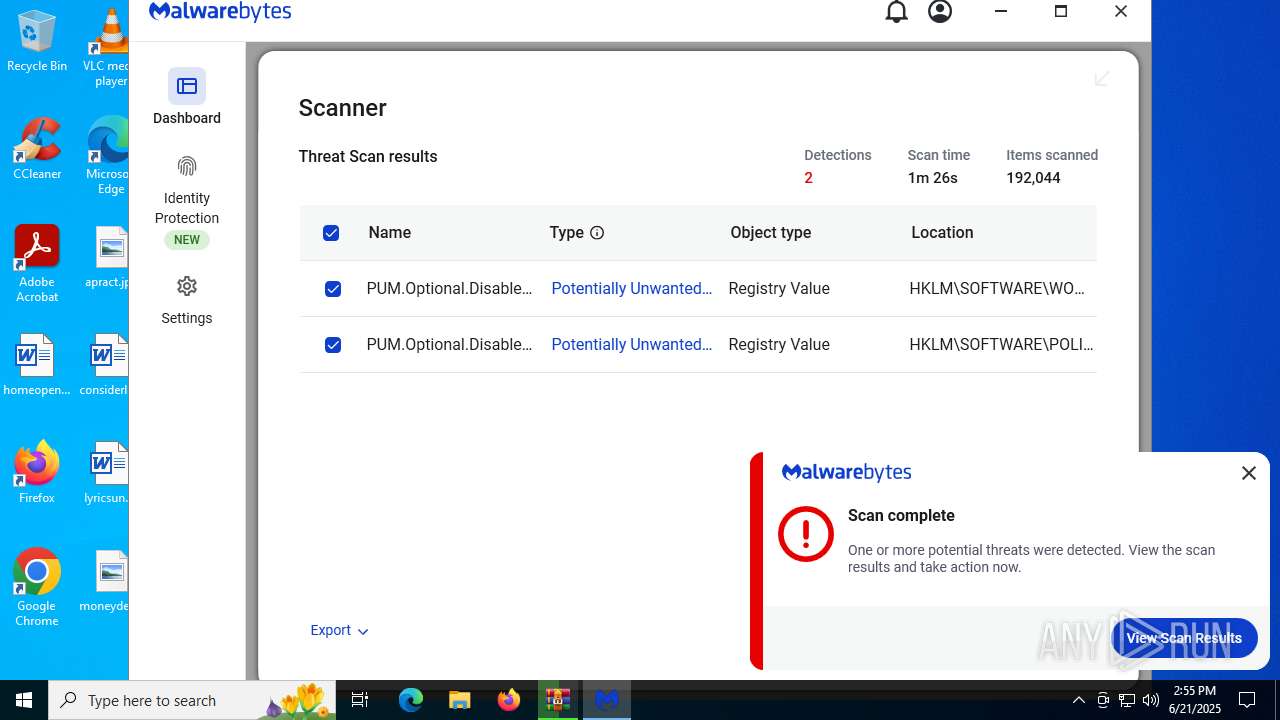
Task: Click Registry Value in first row
Action: (x=779, y=288)
